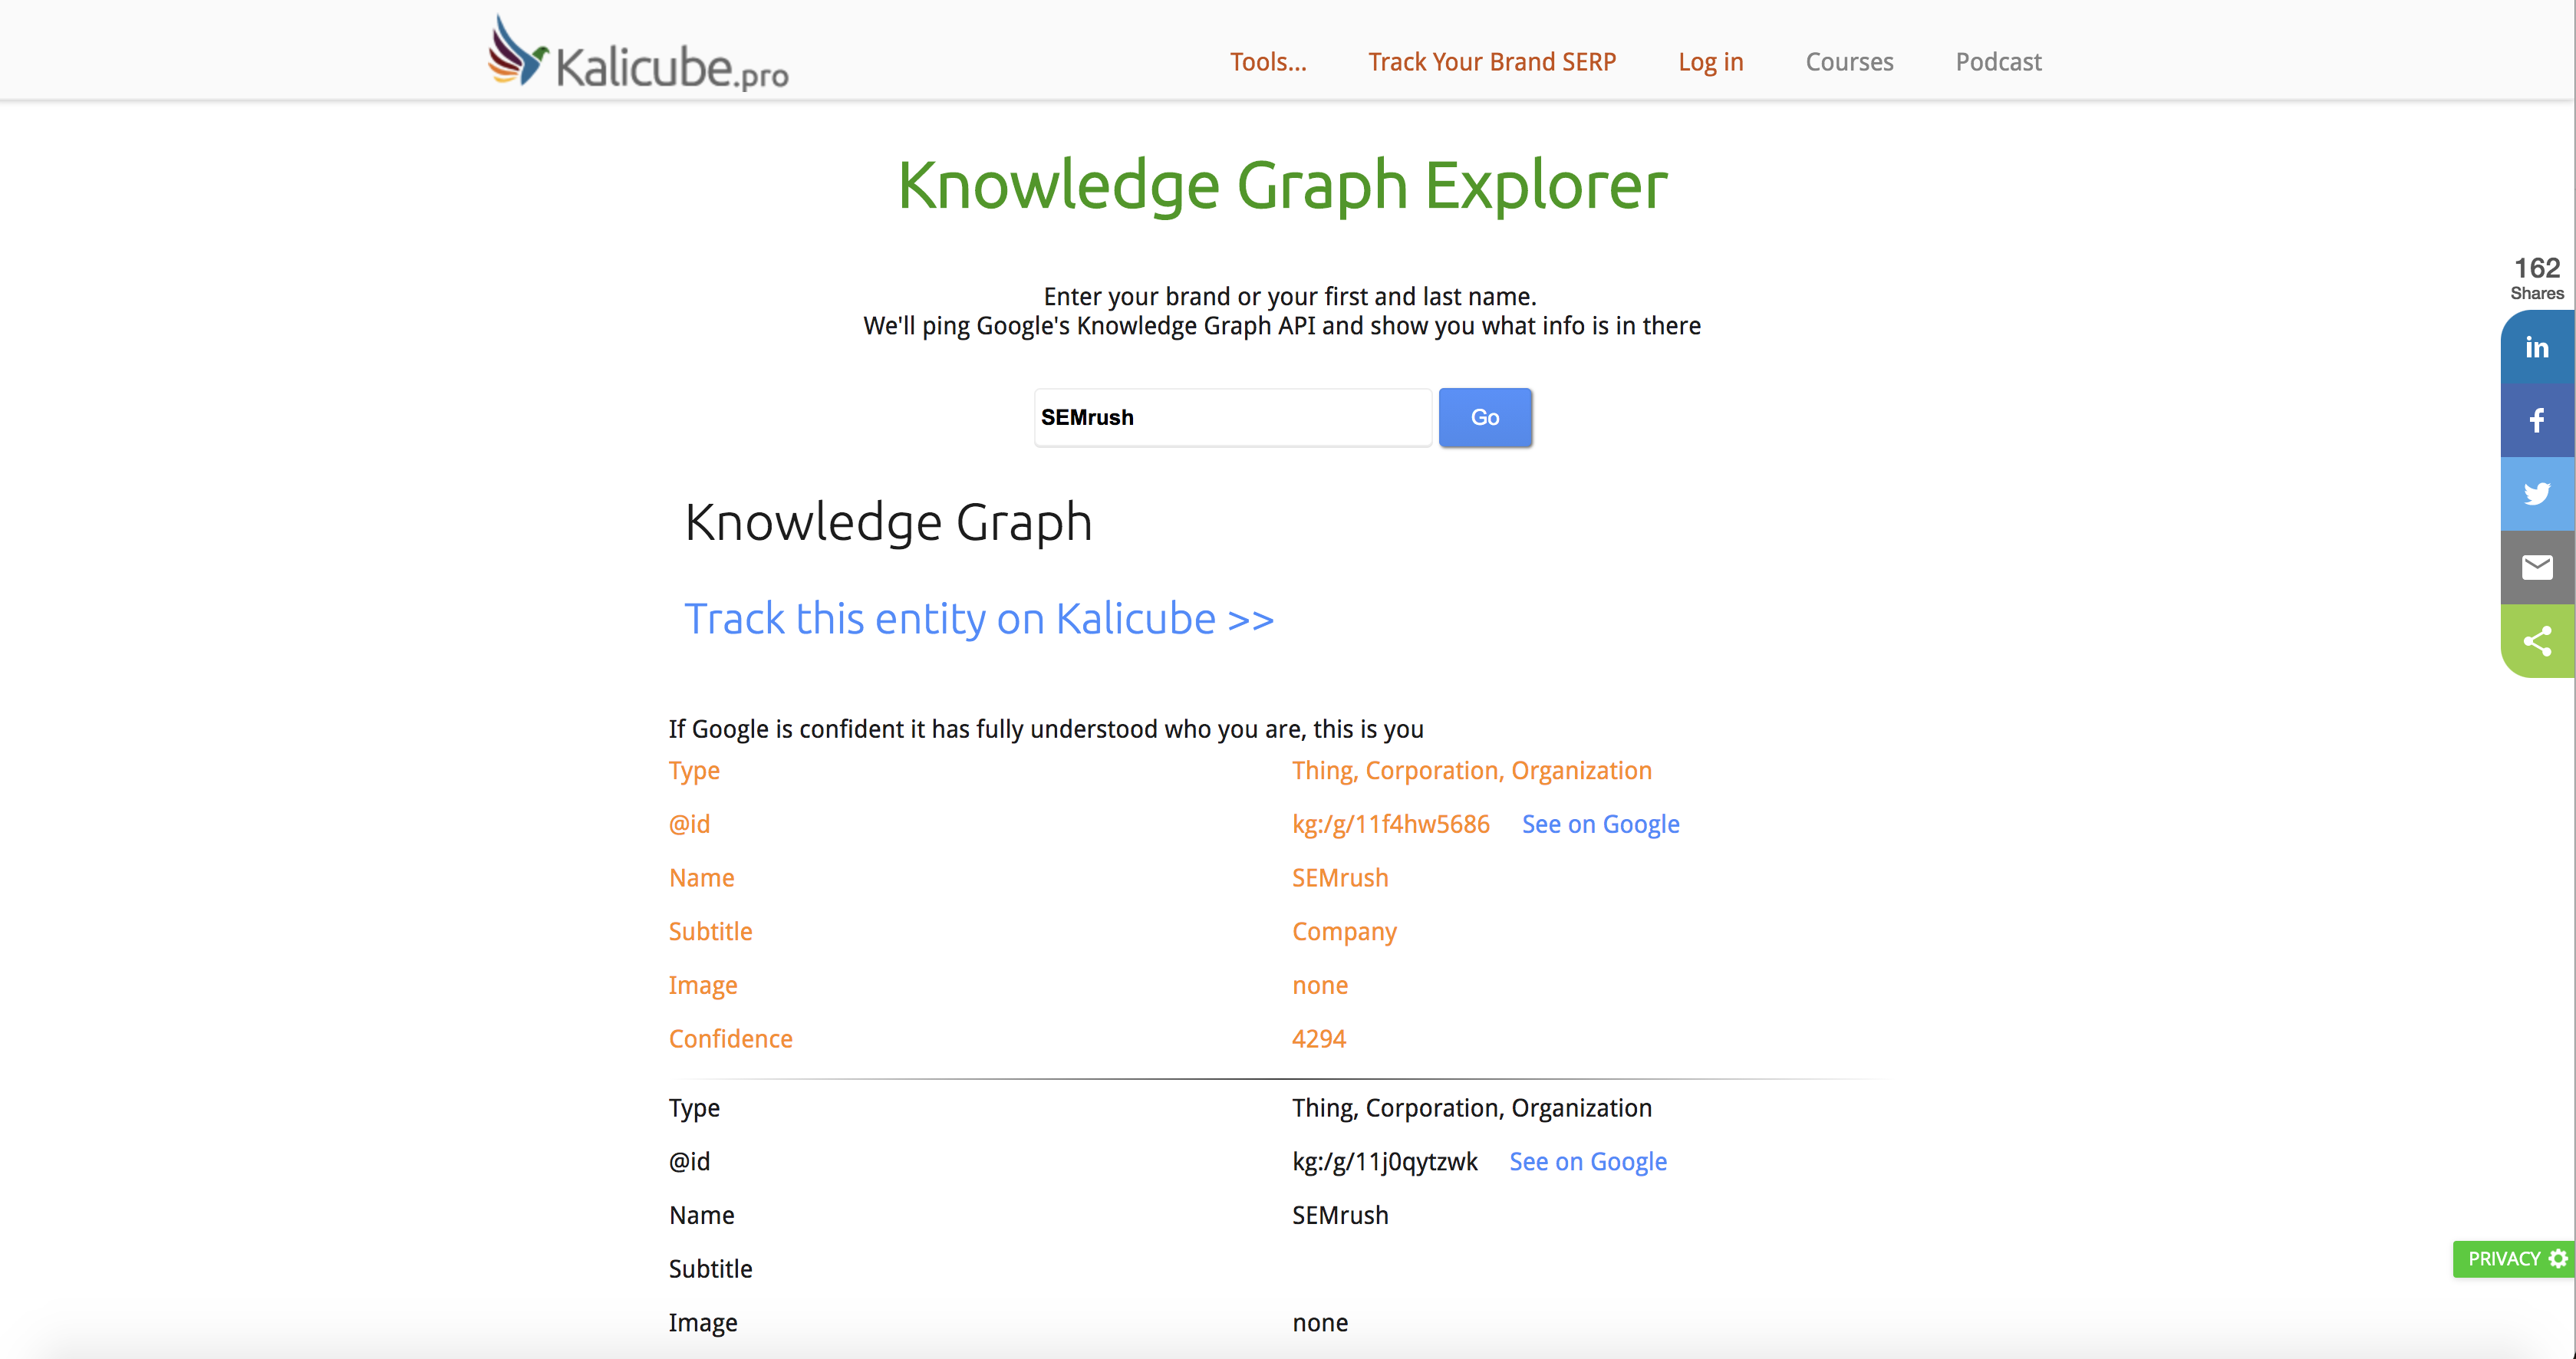The height and width of the screenshot is (1359, 2576).
Task: Share the page on Twitter
Action: click(x=2537, y=494)
